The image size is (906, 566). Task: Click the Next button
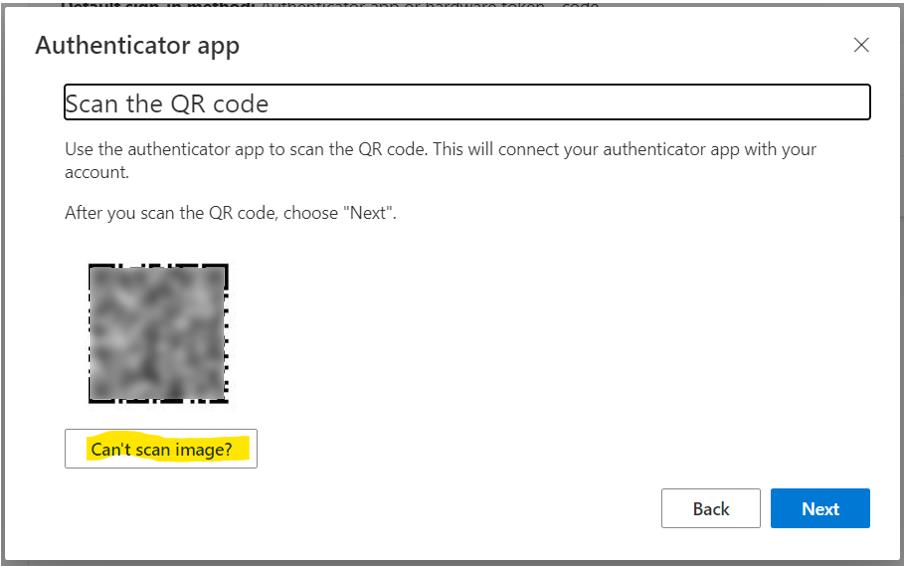(820, 508)
